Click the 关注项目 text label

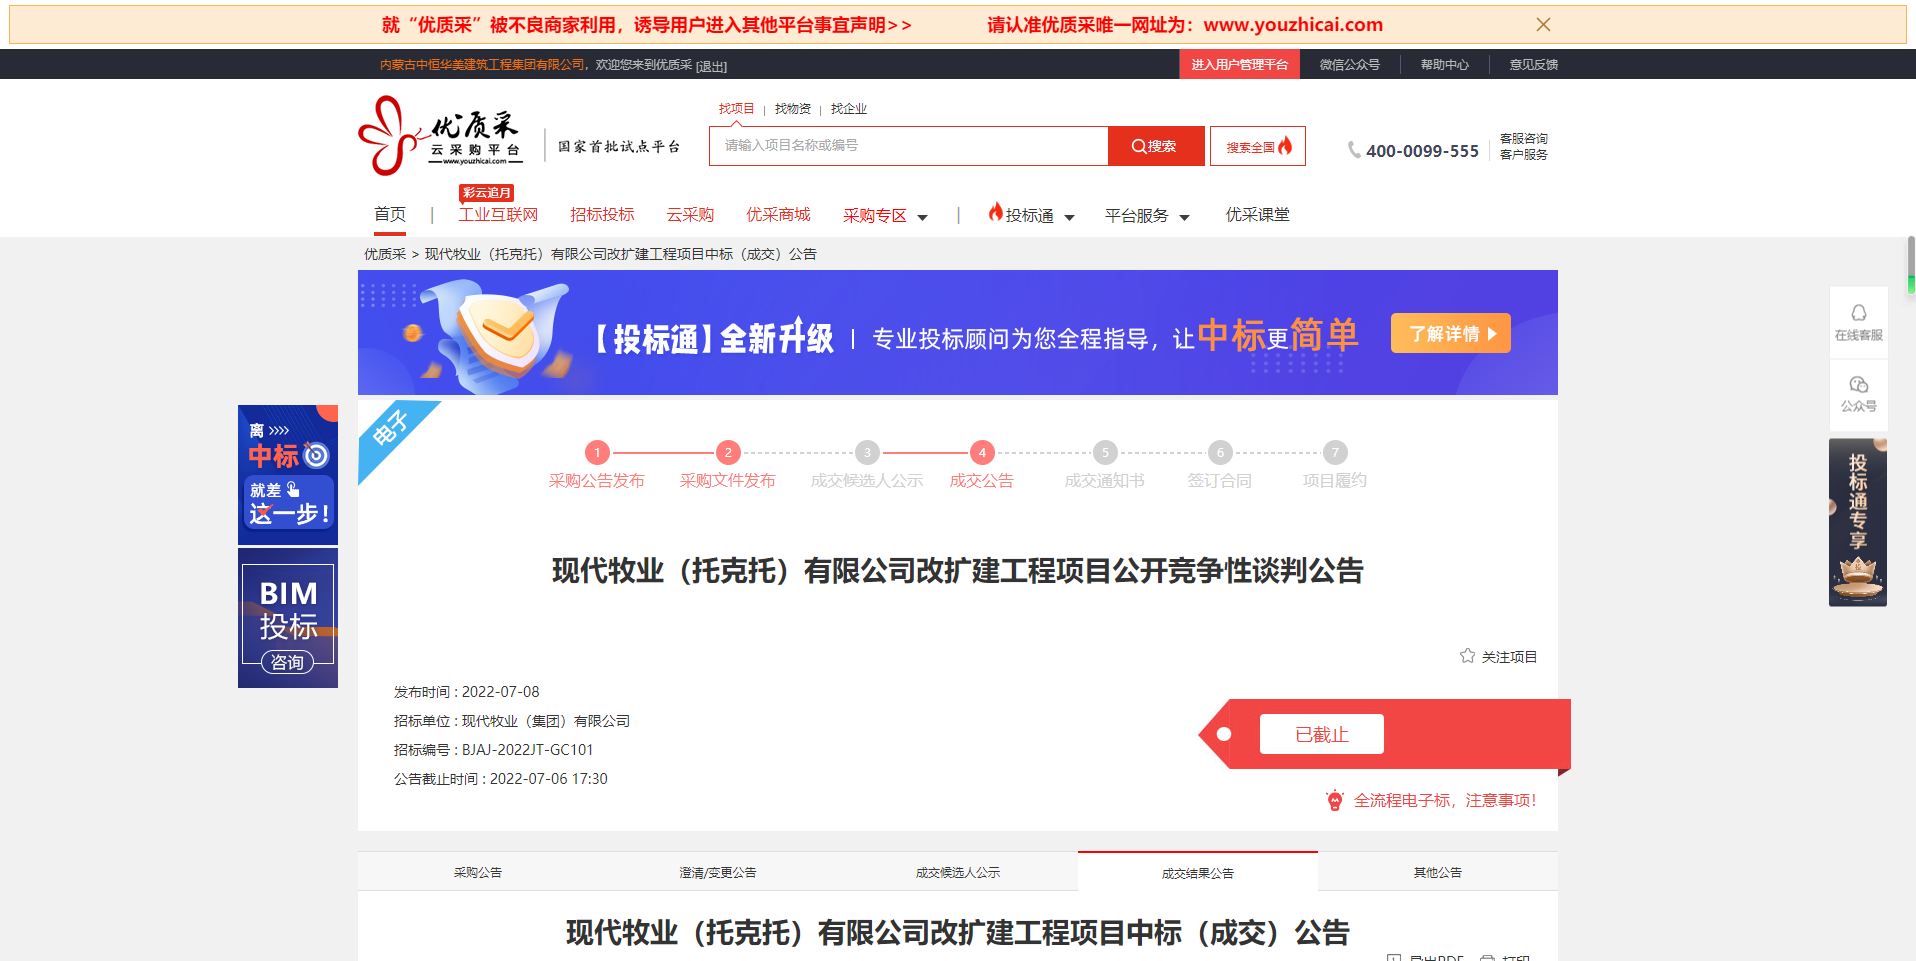coord(1509,657)
